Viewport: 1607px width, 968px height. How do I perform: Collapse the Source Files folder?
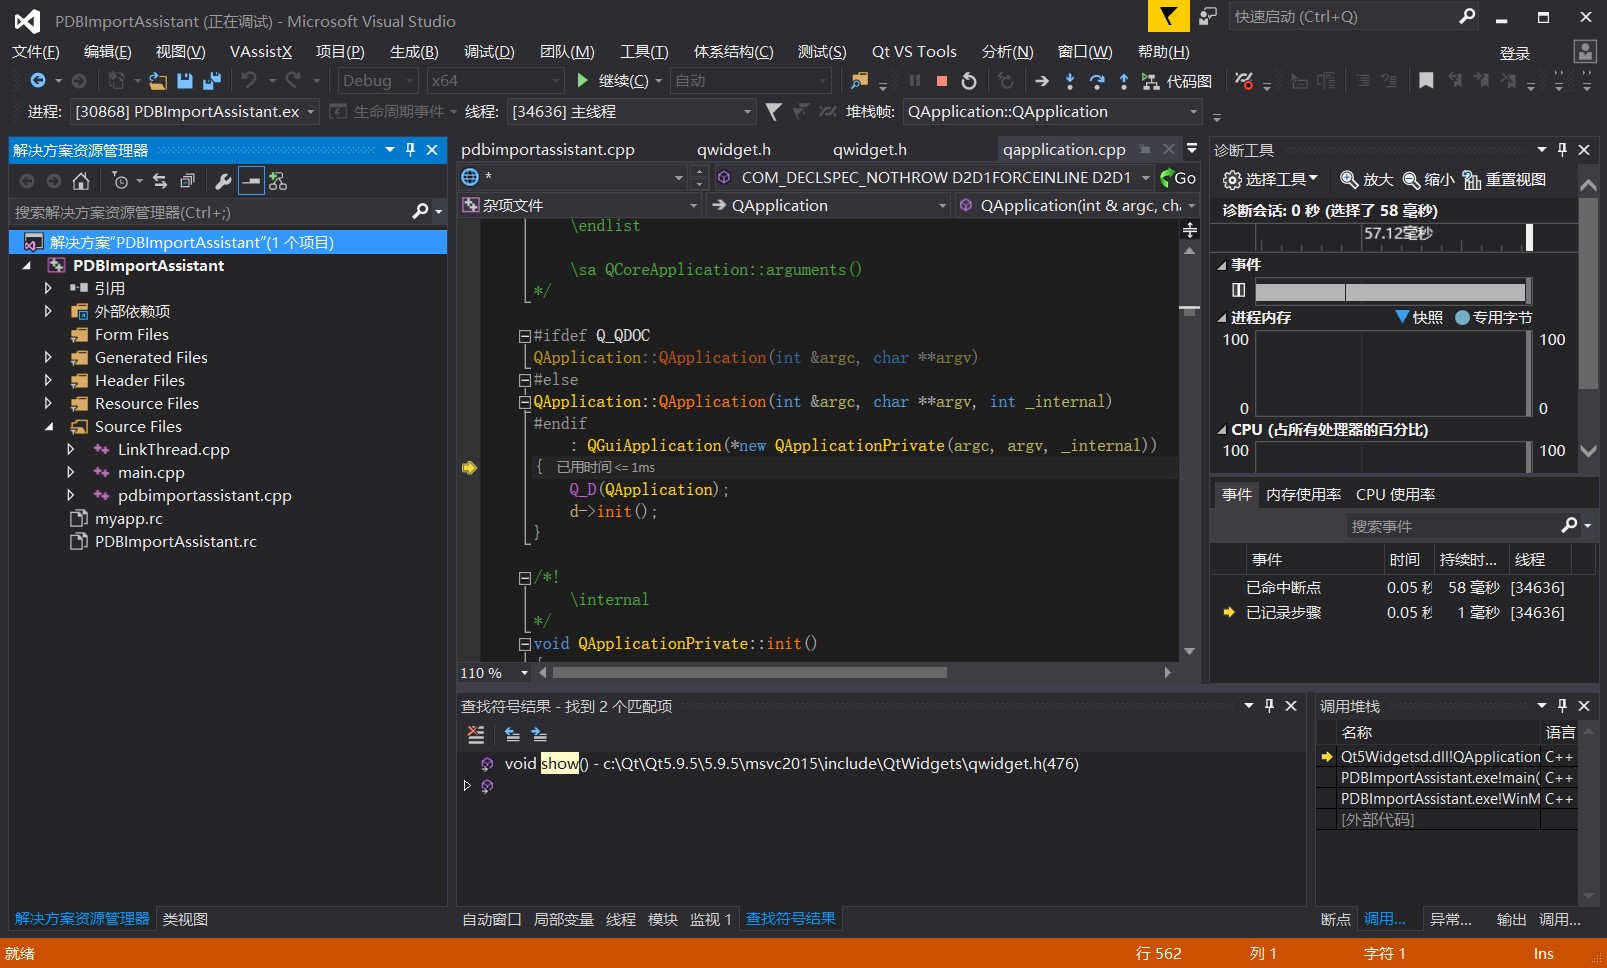pyautogui.click(x=48, y=427)
